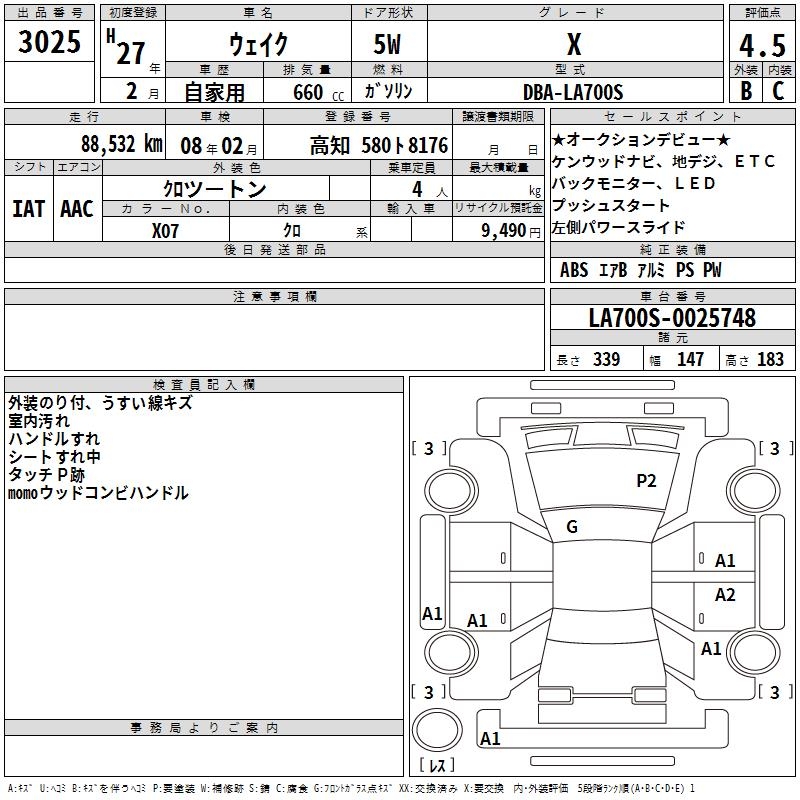Click the interior grade C cell
Viewport: 800px width, 800px height.
coord(779,90)
